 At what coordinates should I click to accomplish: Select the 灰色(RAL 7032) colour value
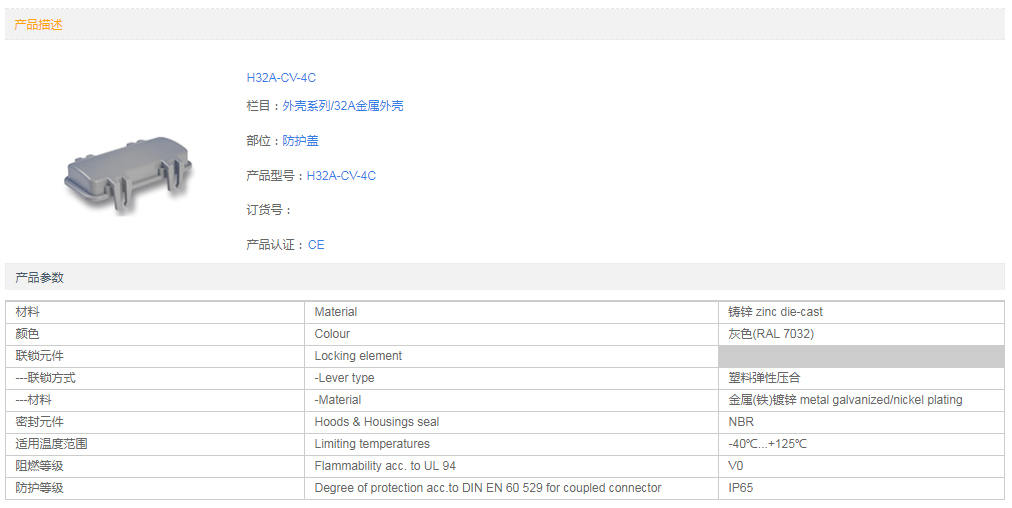click(x=771, y=334)
